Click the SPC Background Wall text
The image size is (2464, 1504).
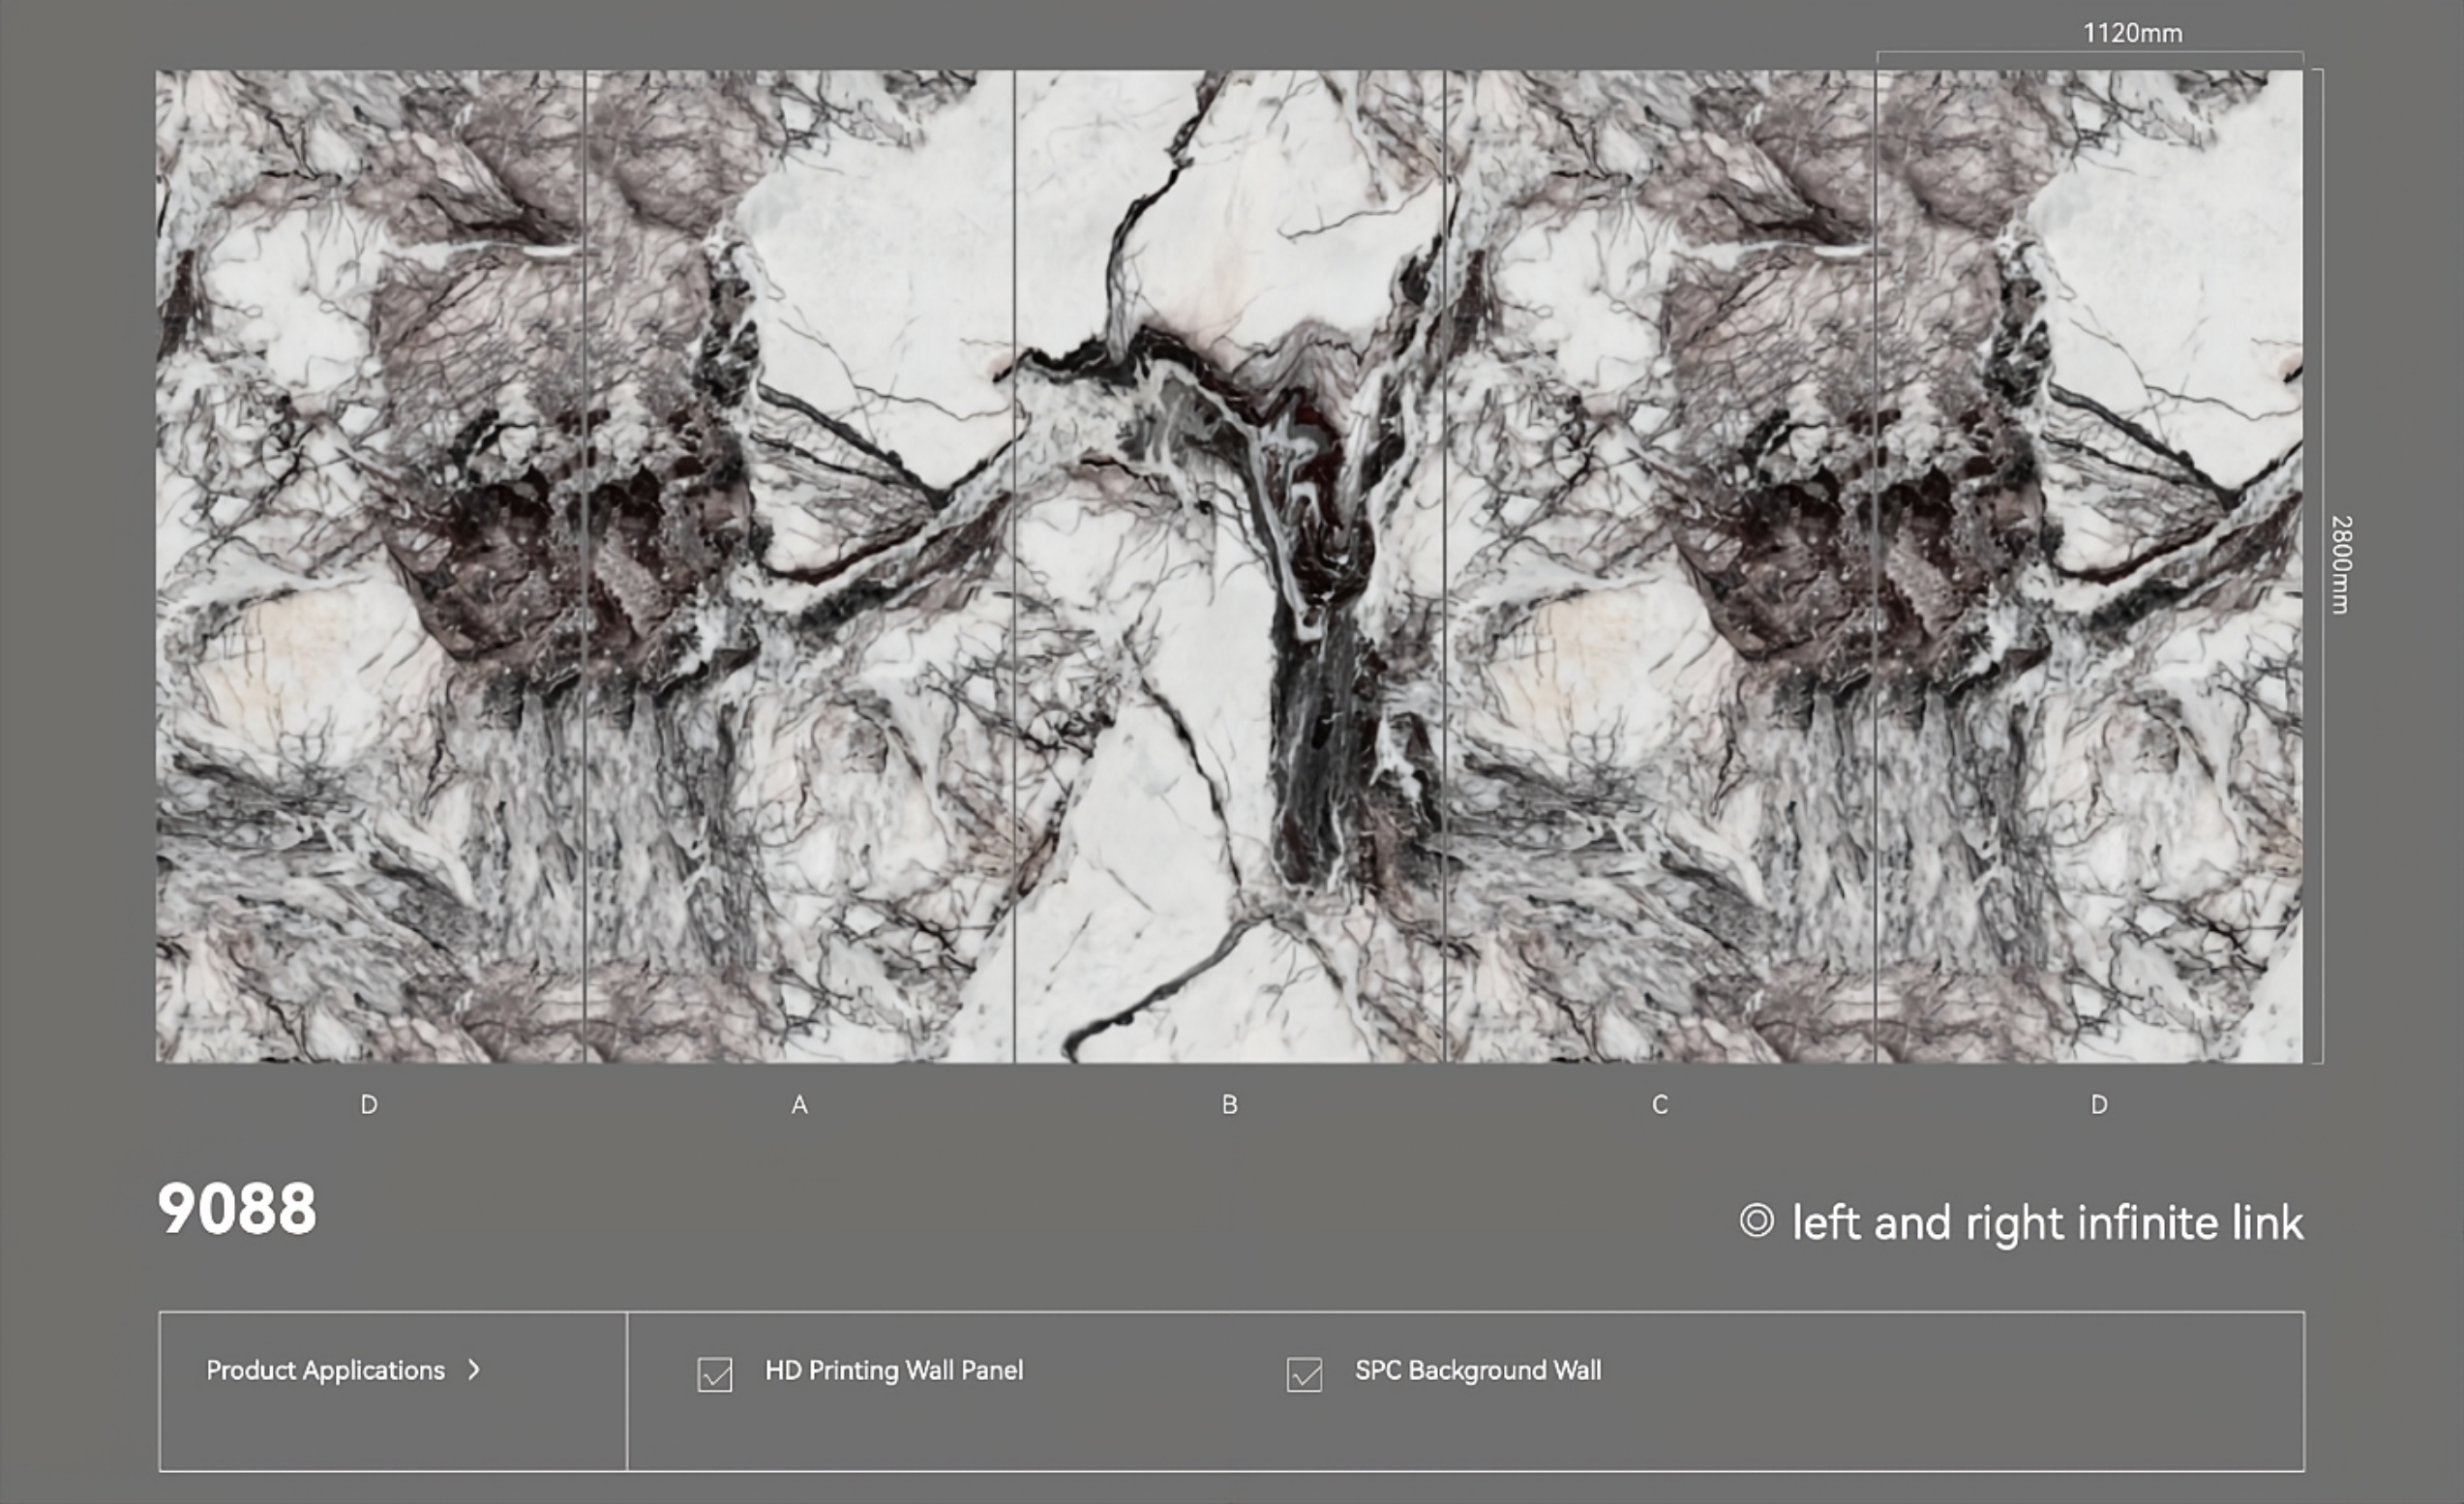[x=1478, y=1370]
